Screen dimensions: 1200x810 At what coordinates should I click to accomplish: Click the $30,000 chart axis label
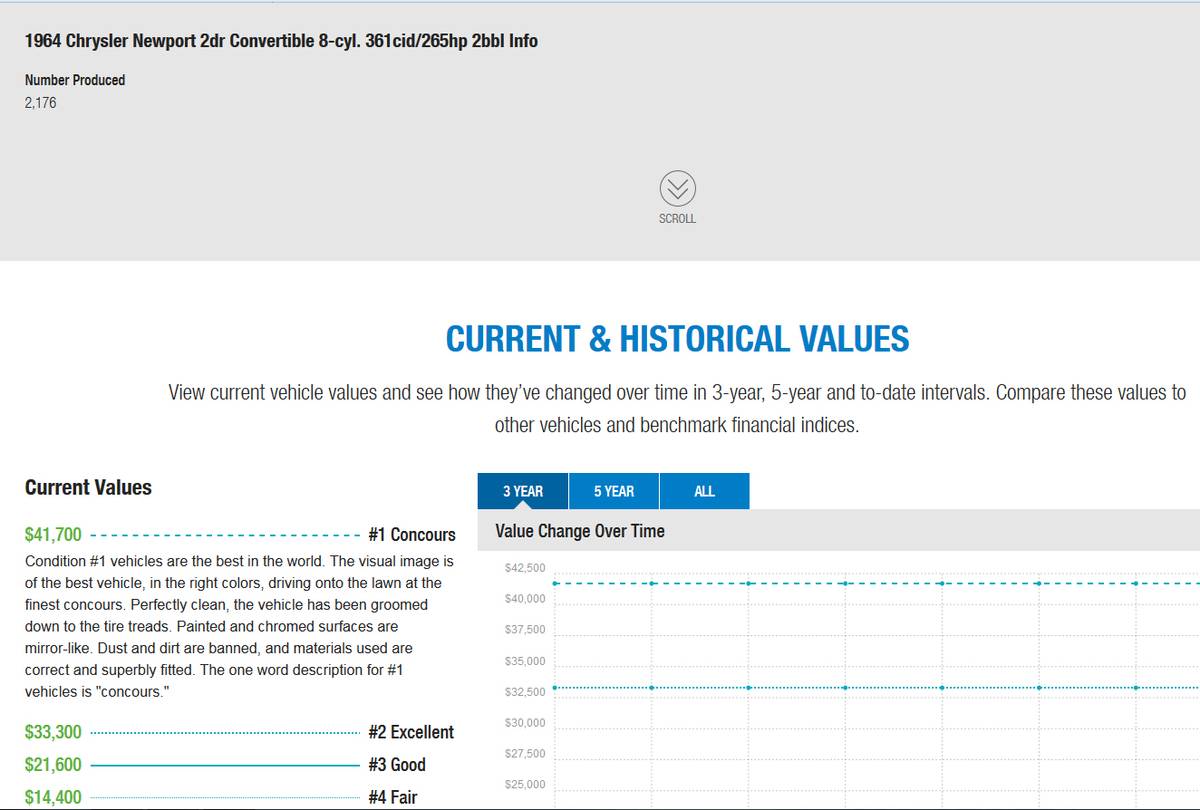point(525,723)
